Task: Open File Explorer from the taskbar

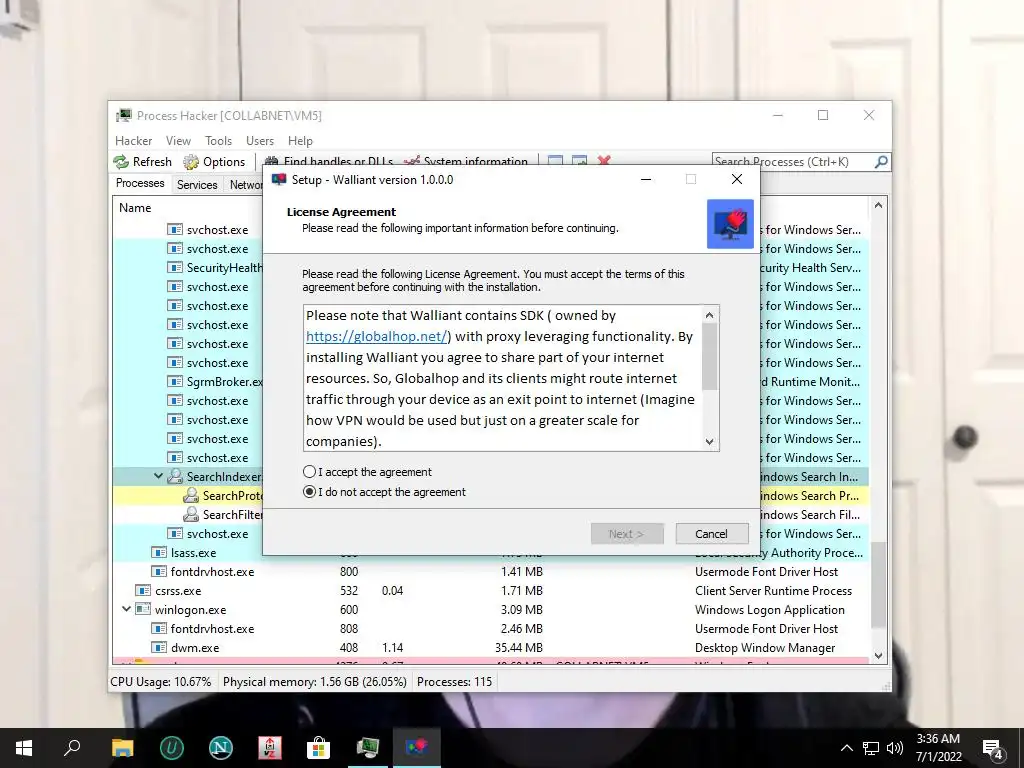Action: [x=122, y=748]
